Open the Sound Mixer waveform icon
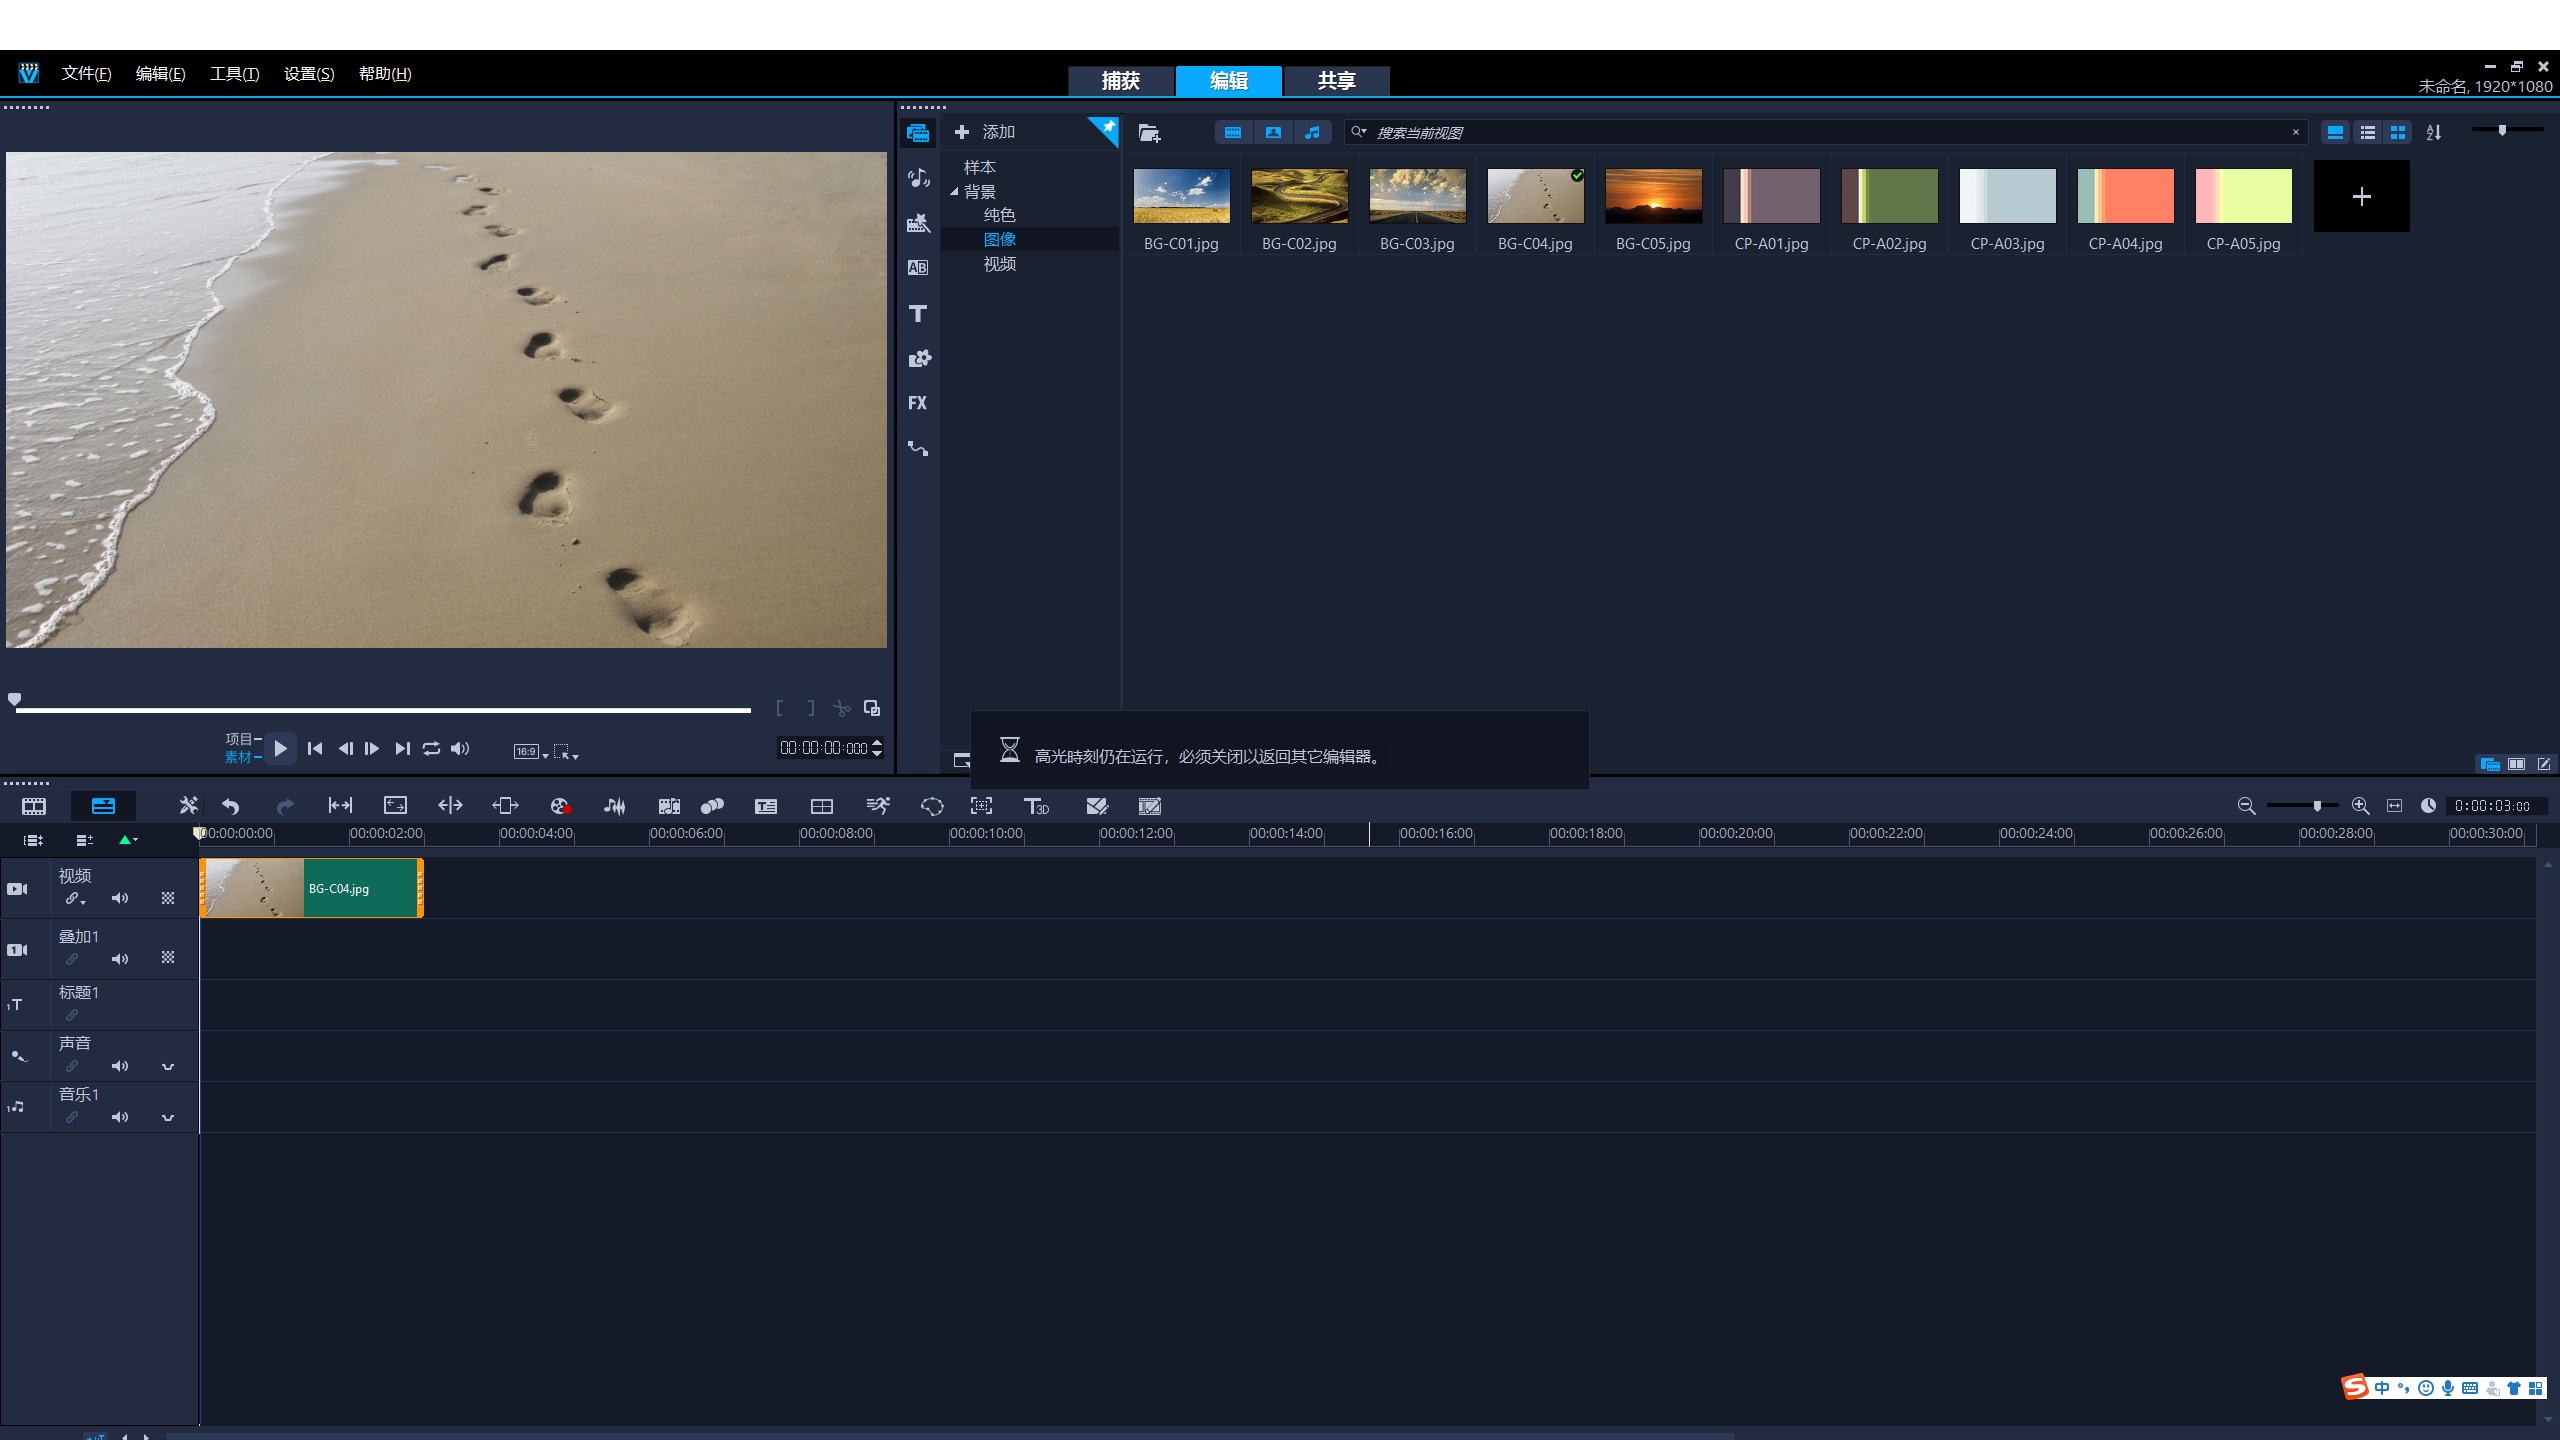The width and height of the screenshot is (2560, 1440). coord(615,806)
